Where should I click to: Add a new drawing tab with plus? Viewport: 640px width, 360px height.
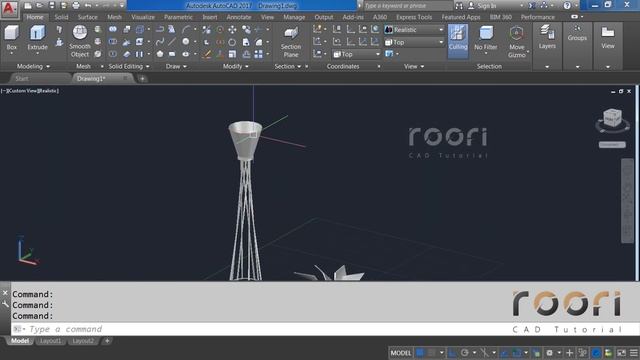coord(142,79)
